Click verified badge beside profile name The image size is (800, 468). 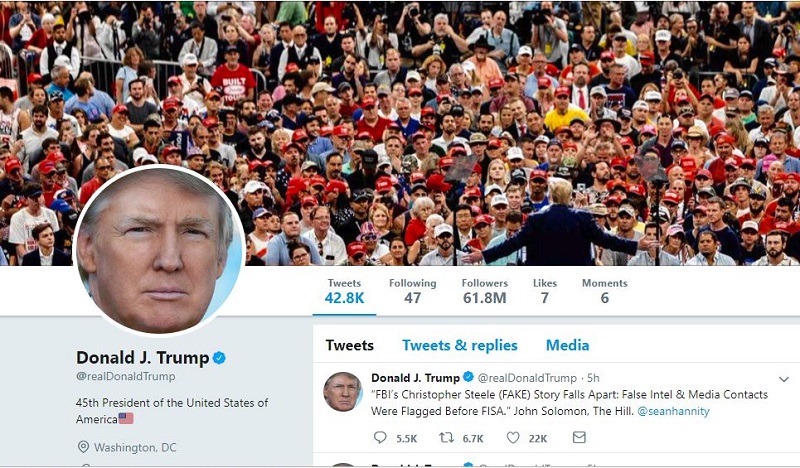point(219,358)
